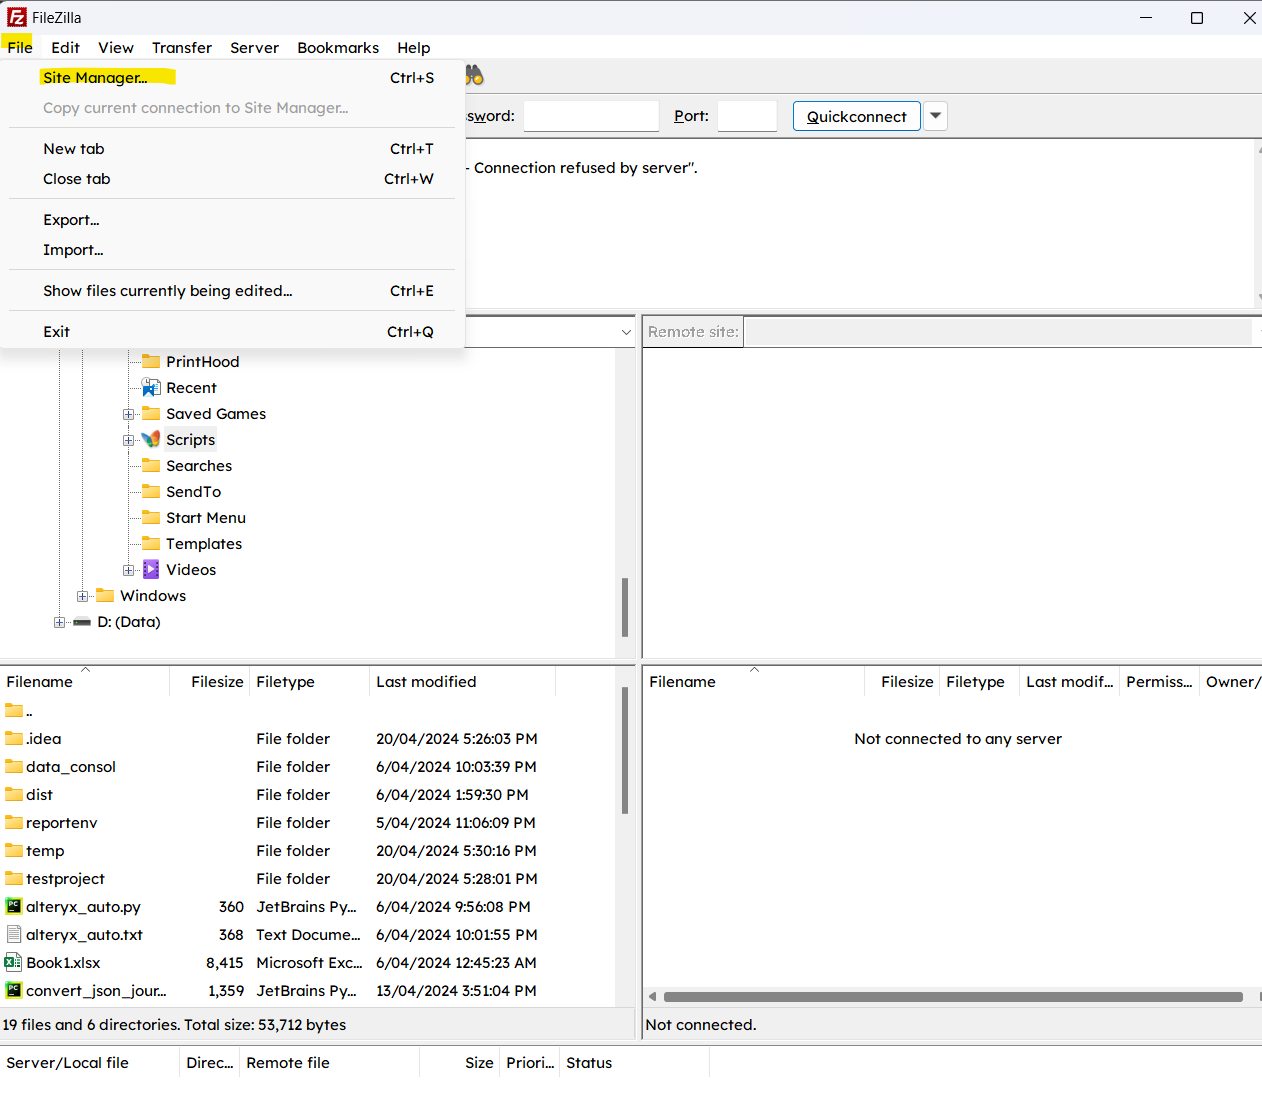Sort local files by Last modified column
The width and height of the screenshot is (1262, 1107).
pos(426,682)
